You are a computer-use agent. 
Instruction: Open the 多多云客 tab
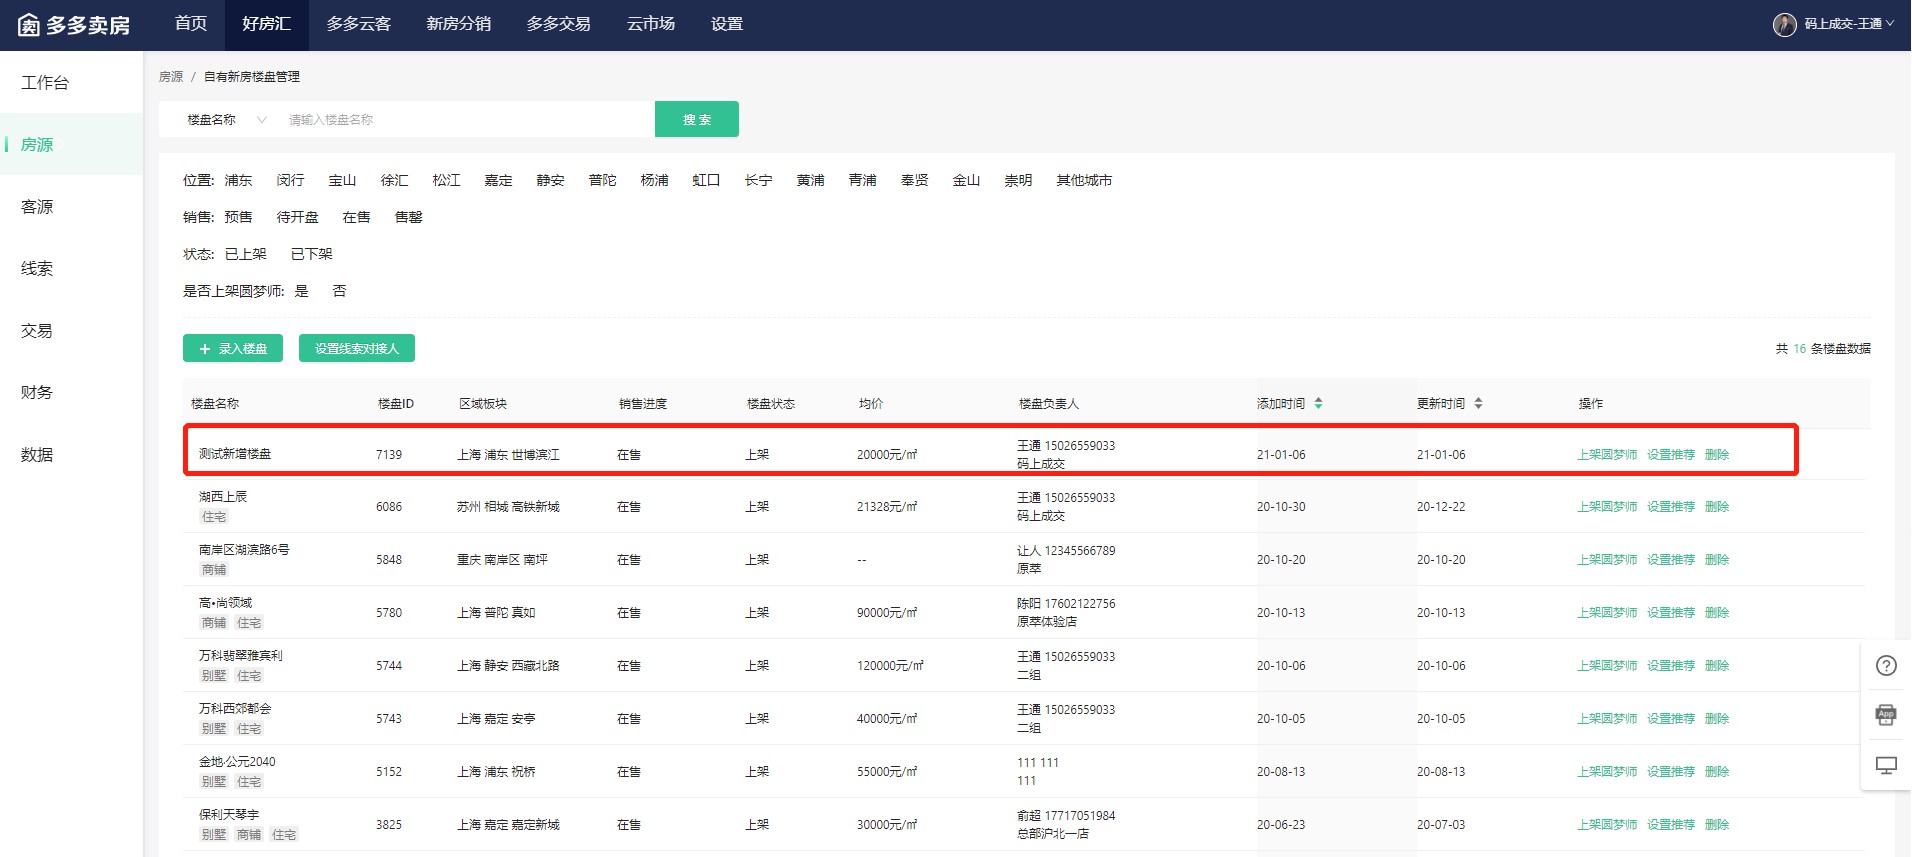pyautogui.click(x=359, y=24)
